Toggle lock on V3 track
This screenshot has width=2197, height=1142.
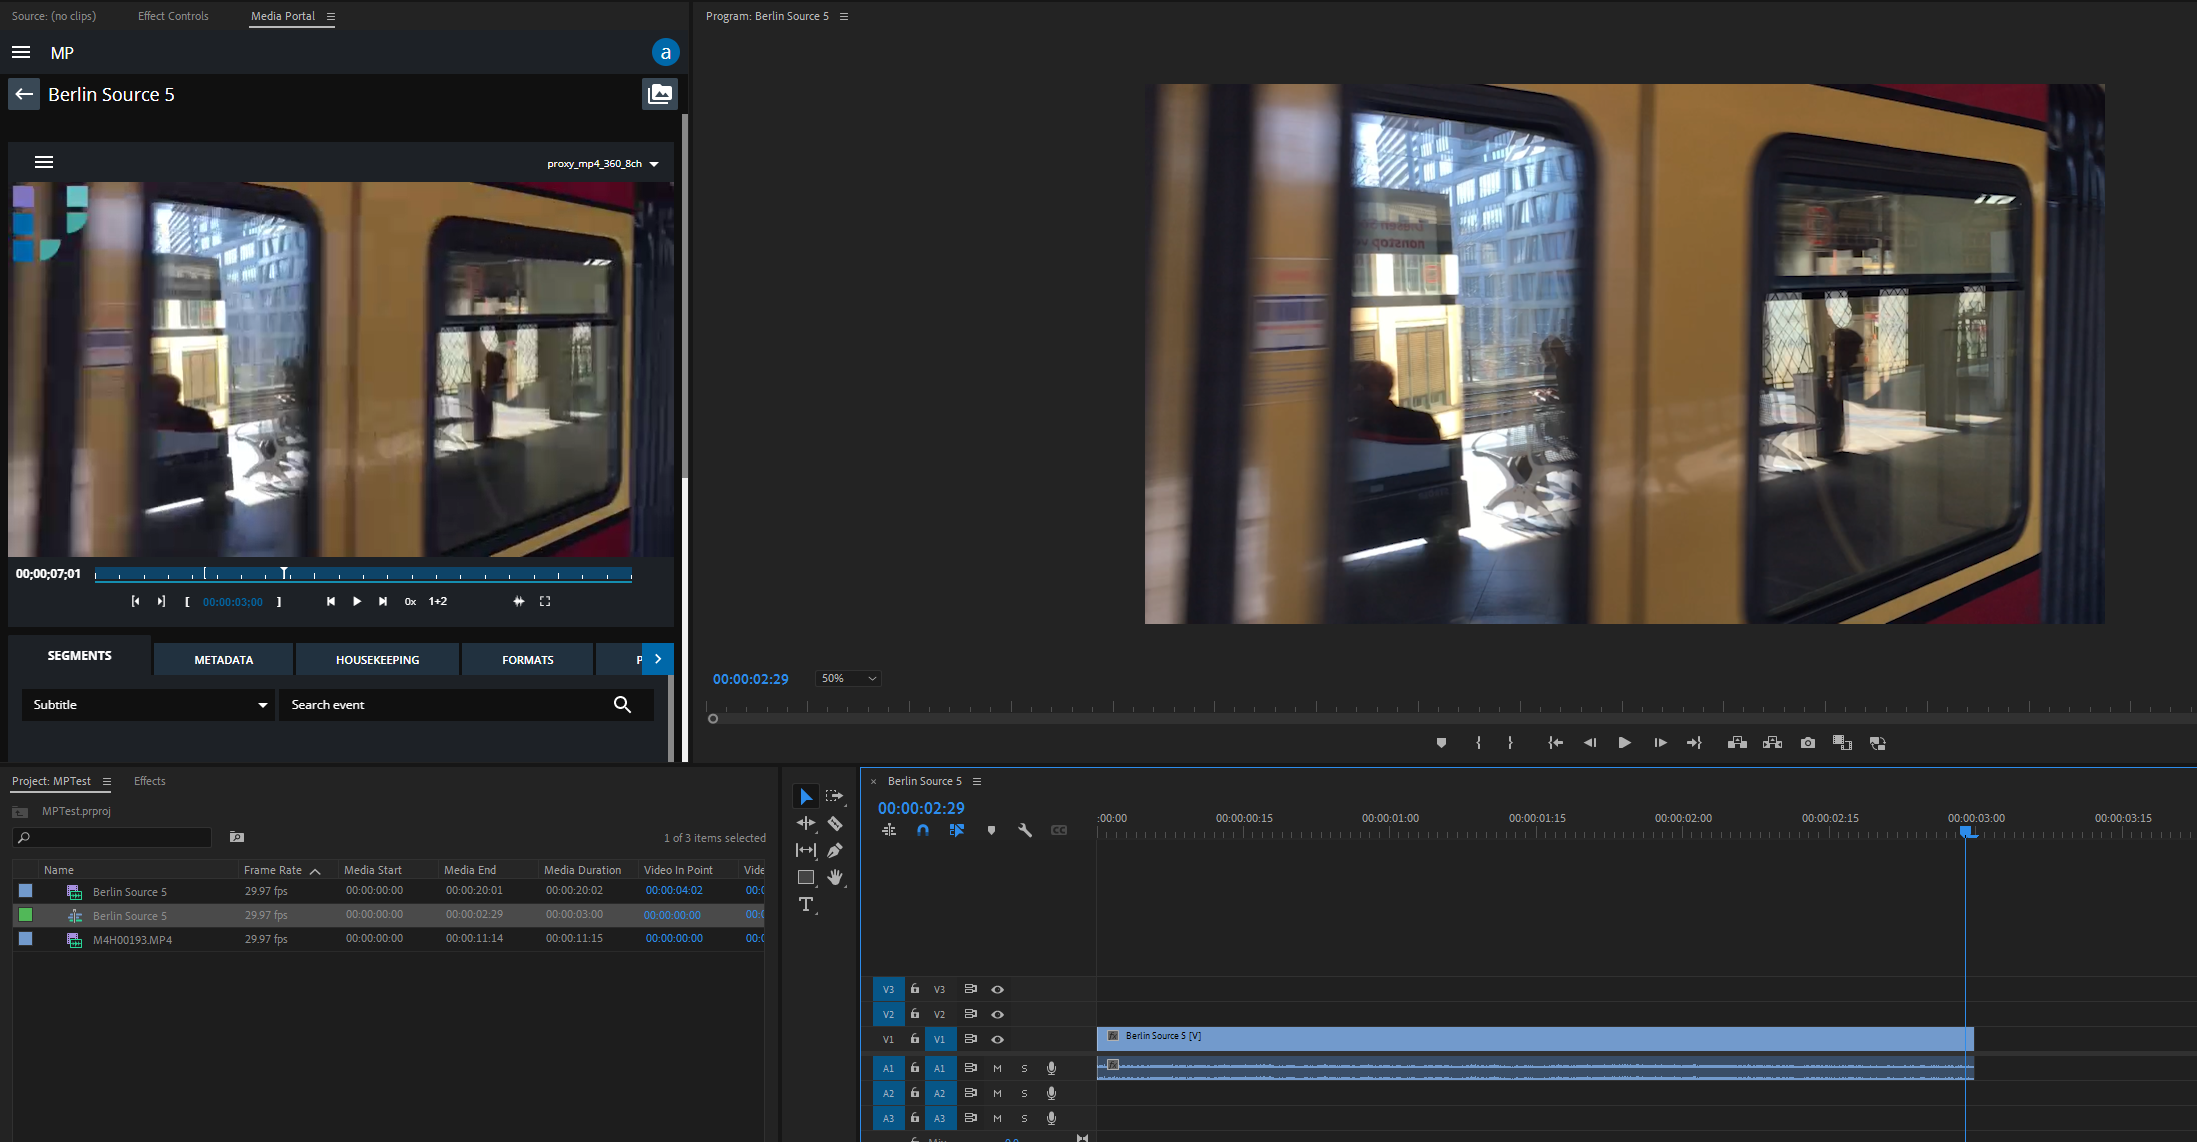coord(914,989)
